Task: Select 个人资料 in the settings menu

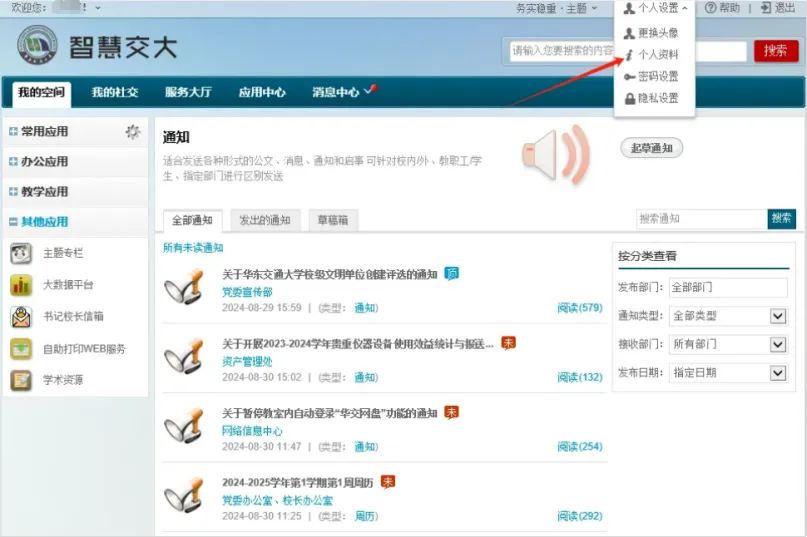Action: [x=652, y=55]
